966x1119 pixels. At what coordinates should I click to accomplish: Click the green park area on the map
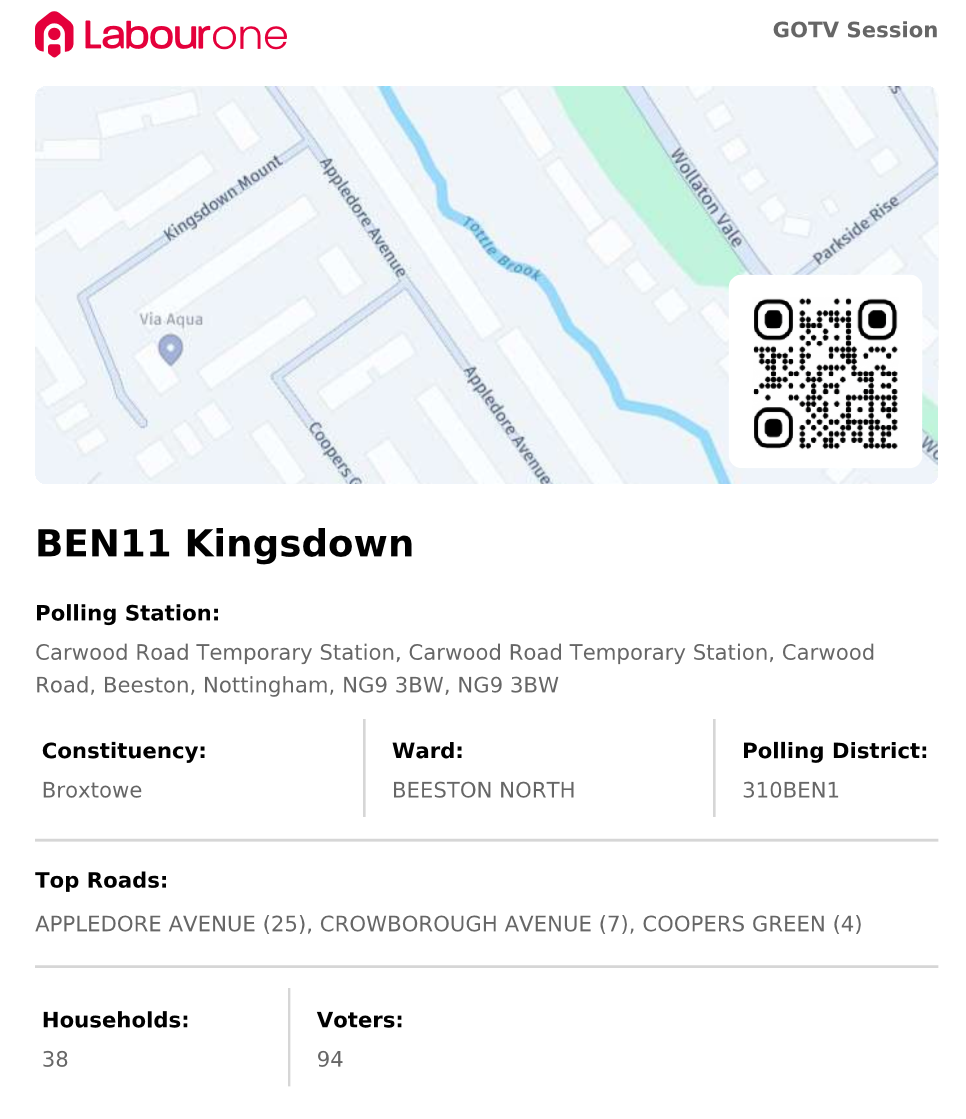(640, 160)
